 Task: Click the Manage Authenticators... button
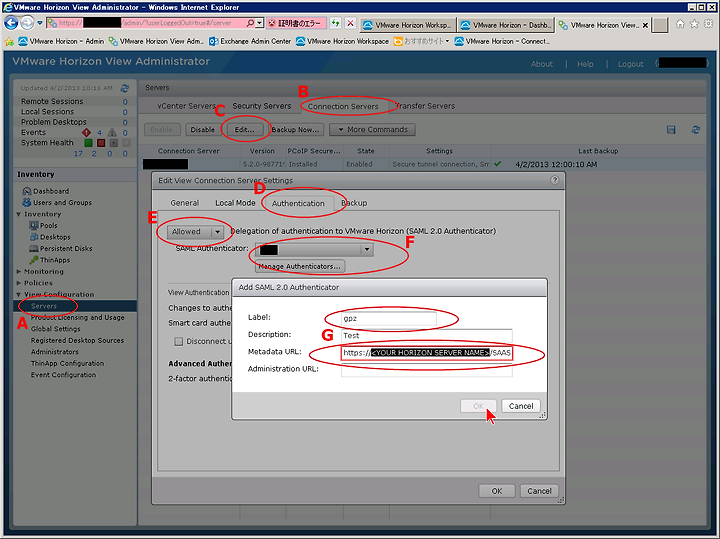point(299,266)
